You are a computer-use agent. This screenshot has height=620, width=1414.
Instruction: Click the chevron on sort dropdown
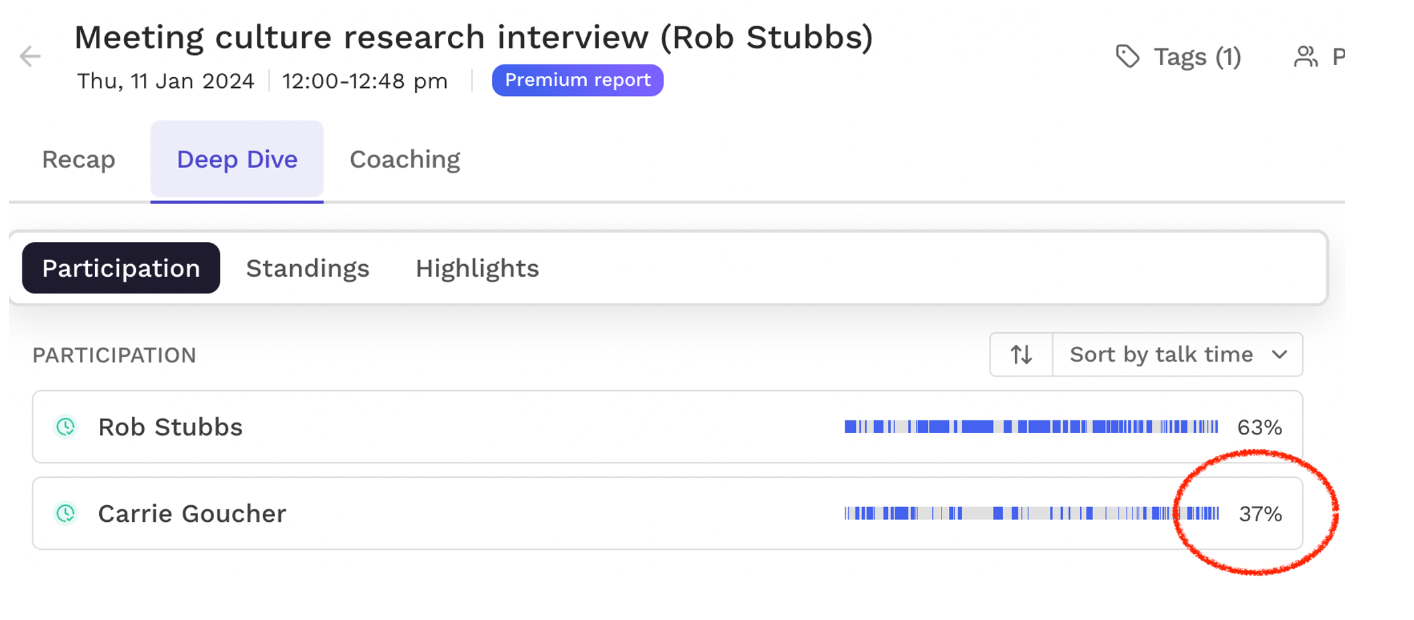[1279, 354]
